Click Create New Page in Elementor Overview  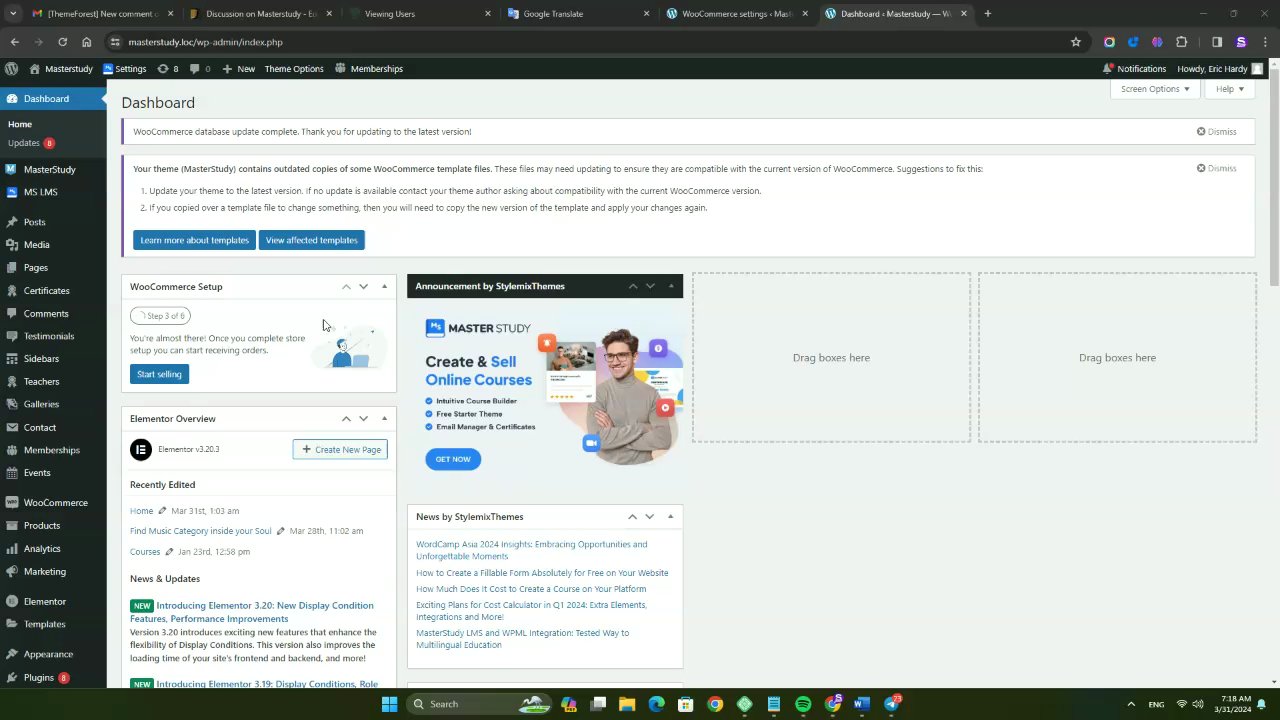(x=340, y=450)
